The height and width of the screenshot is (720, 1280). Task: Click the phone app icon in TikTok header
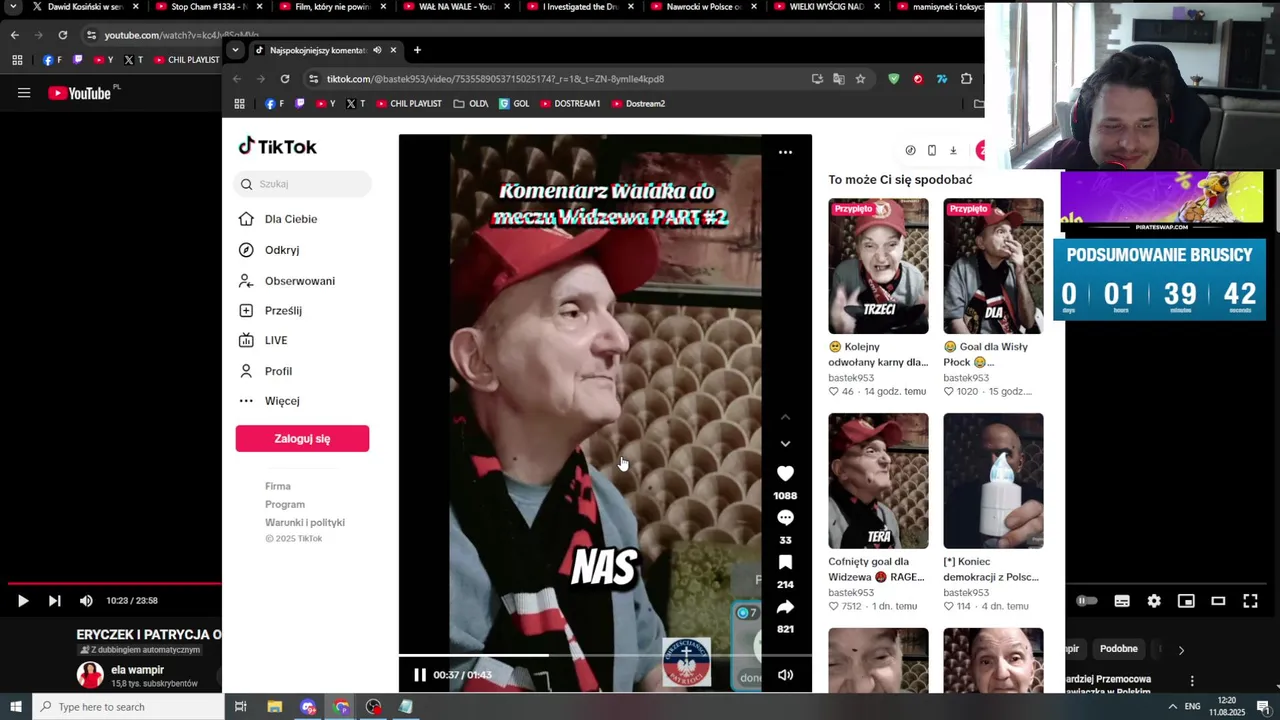coord(931,150)
